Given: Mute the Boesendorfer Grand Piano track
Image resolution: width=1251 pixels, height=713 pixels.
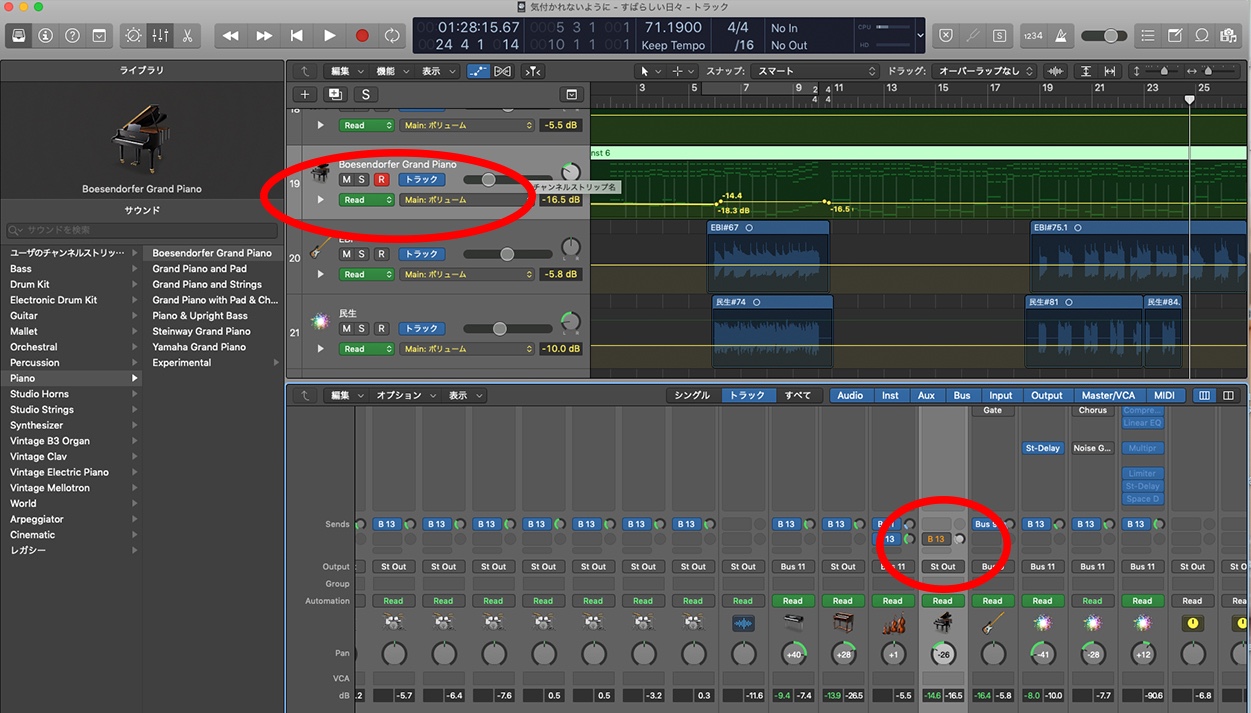Looking at the screenshot, I should (346, 180).
